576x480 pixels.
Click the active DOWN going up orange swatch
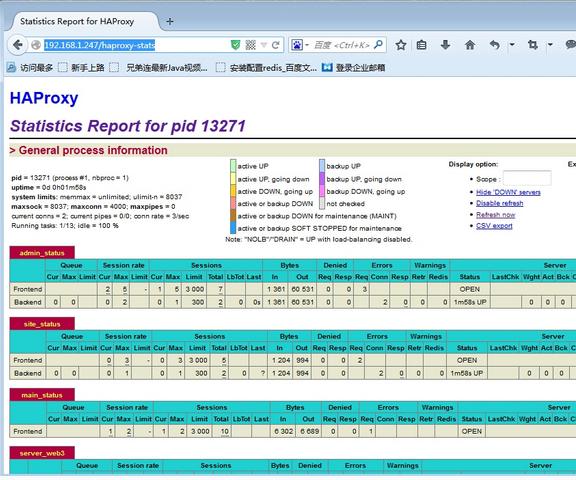(233, 191)
